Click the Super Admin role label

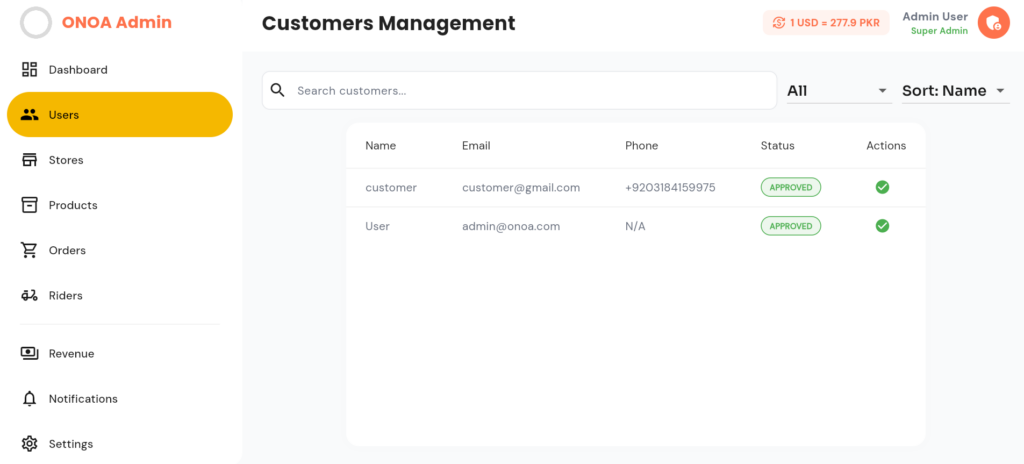point(939,31)
